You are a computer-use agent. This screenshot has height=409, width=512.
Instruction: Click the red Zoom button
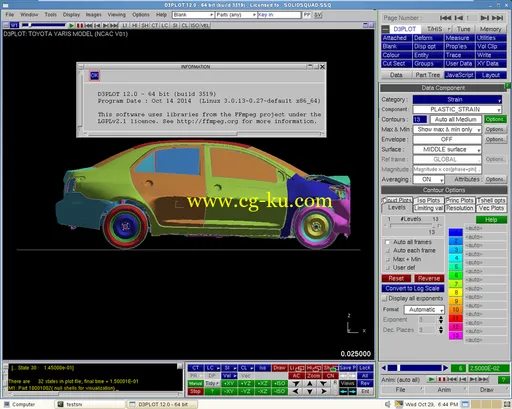click(313, 376)
